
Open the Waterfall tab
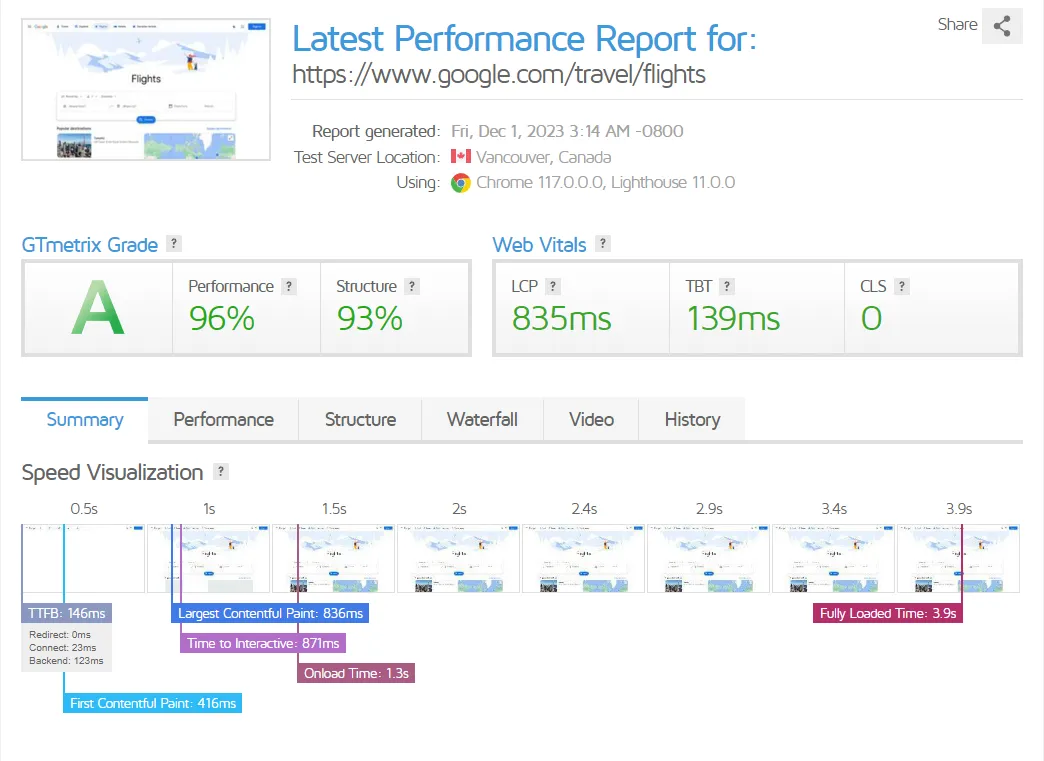(x=482, y=419)
